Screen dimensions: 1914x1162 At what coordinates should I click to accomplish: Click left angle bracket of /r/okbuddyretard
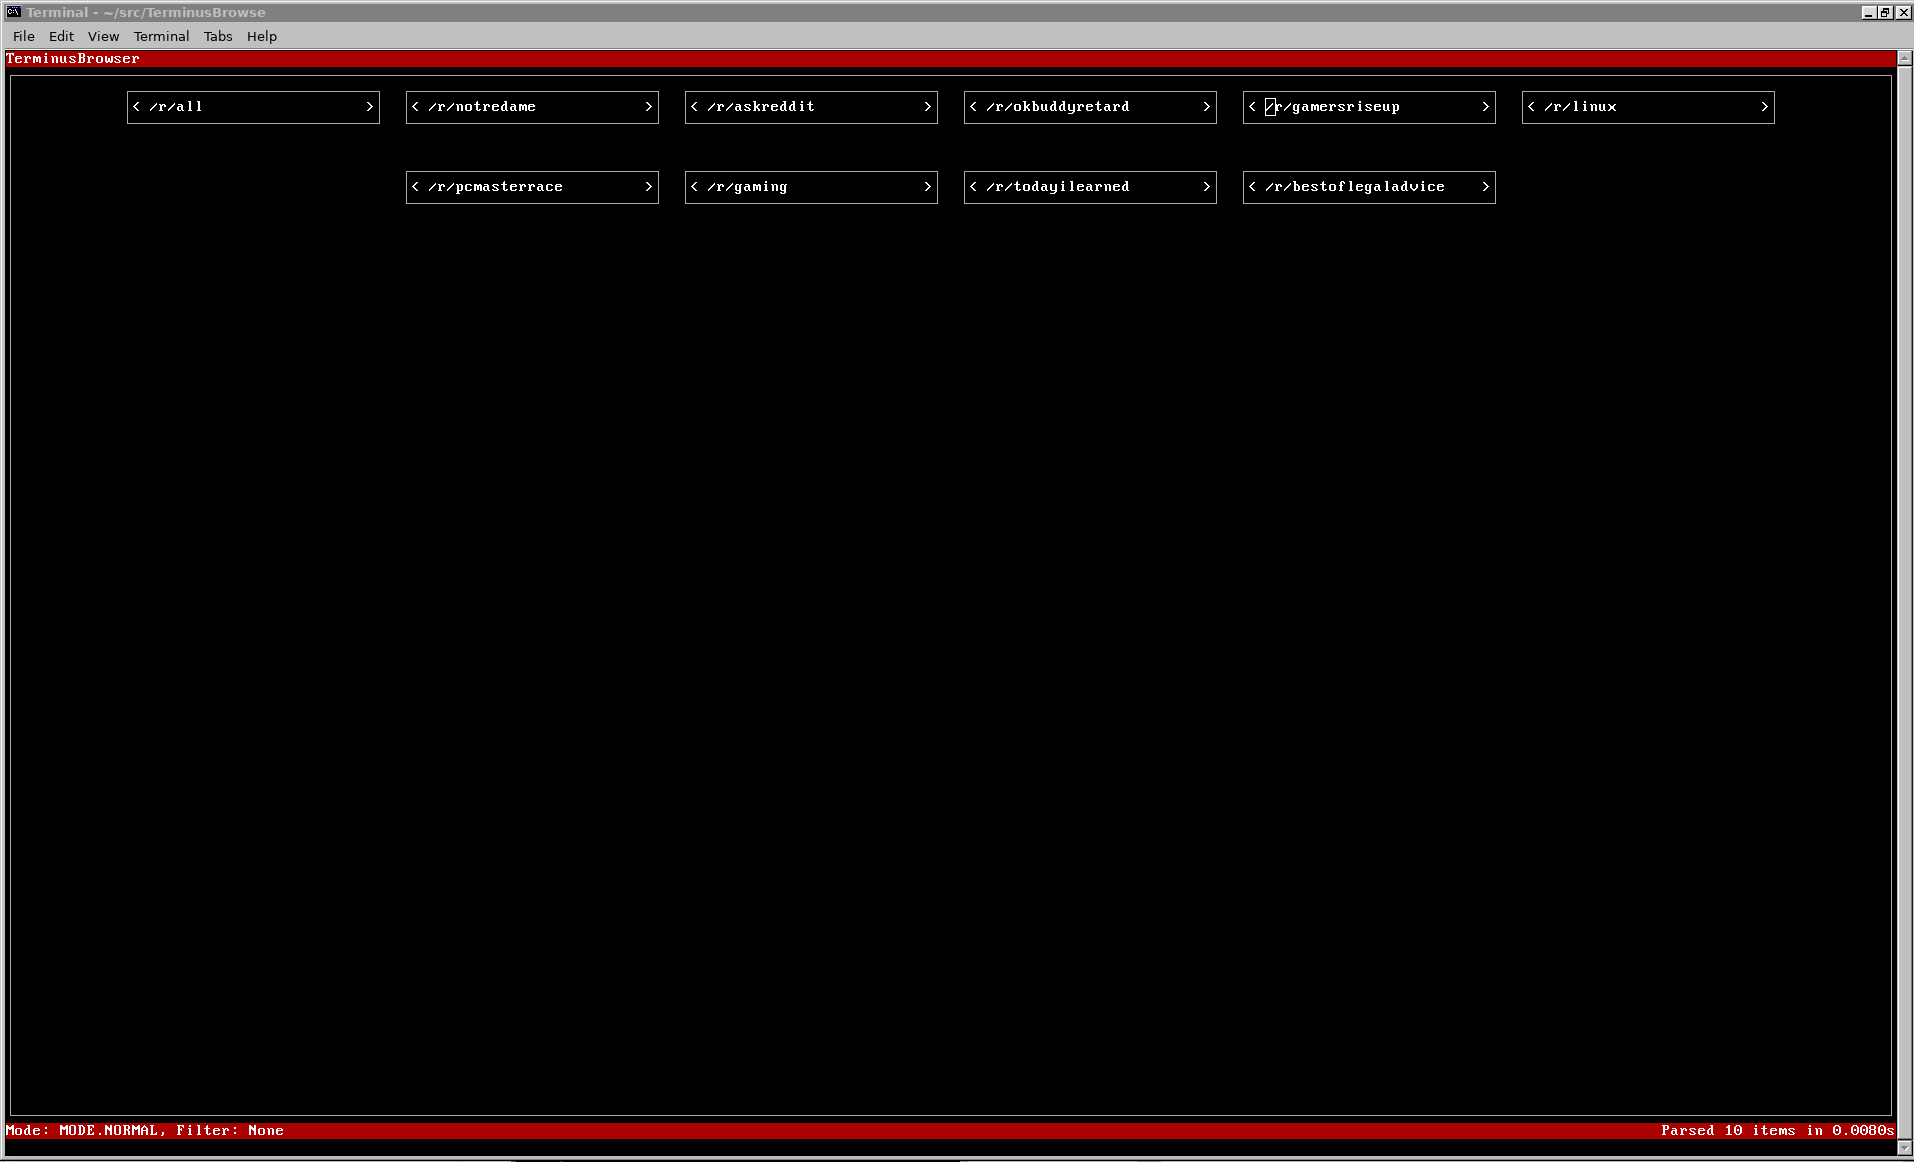tap(974, 107)
